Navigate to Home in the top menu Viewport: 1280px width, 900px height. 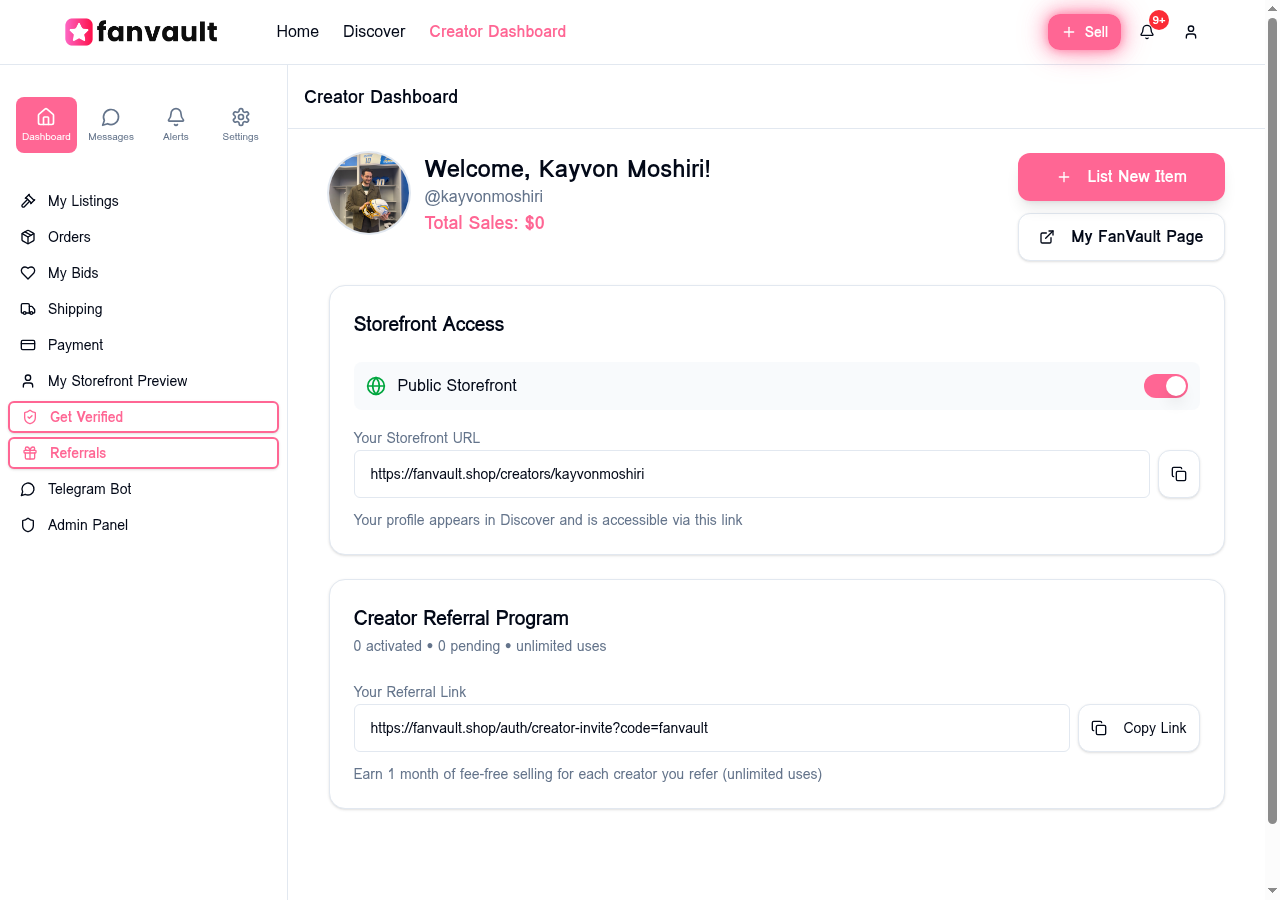(297, 31)
